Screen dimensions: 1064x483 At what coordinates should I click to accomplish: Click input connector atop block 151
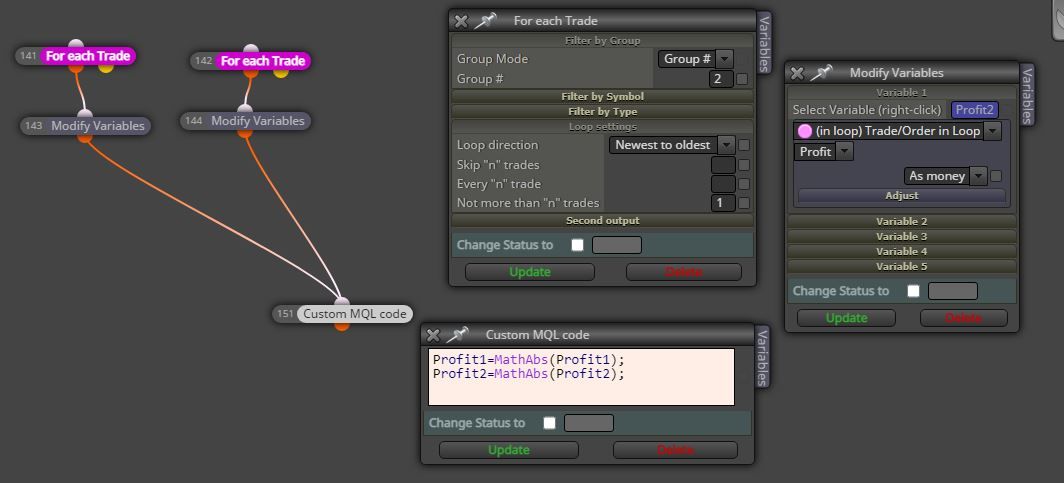coord(342,301)
